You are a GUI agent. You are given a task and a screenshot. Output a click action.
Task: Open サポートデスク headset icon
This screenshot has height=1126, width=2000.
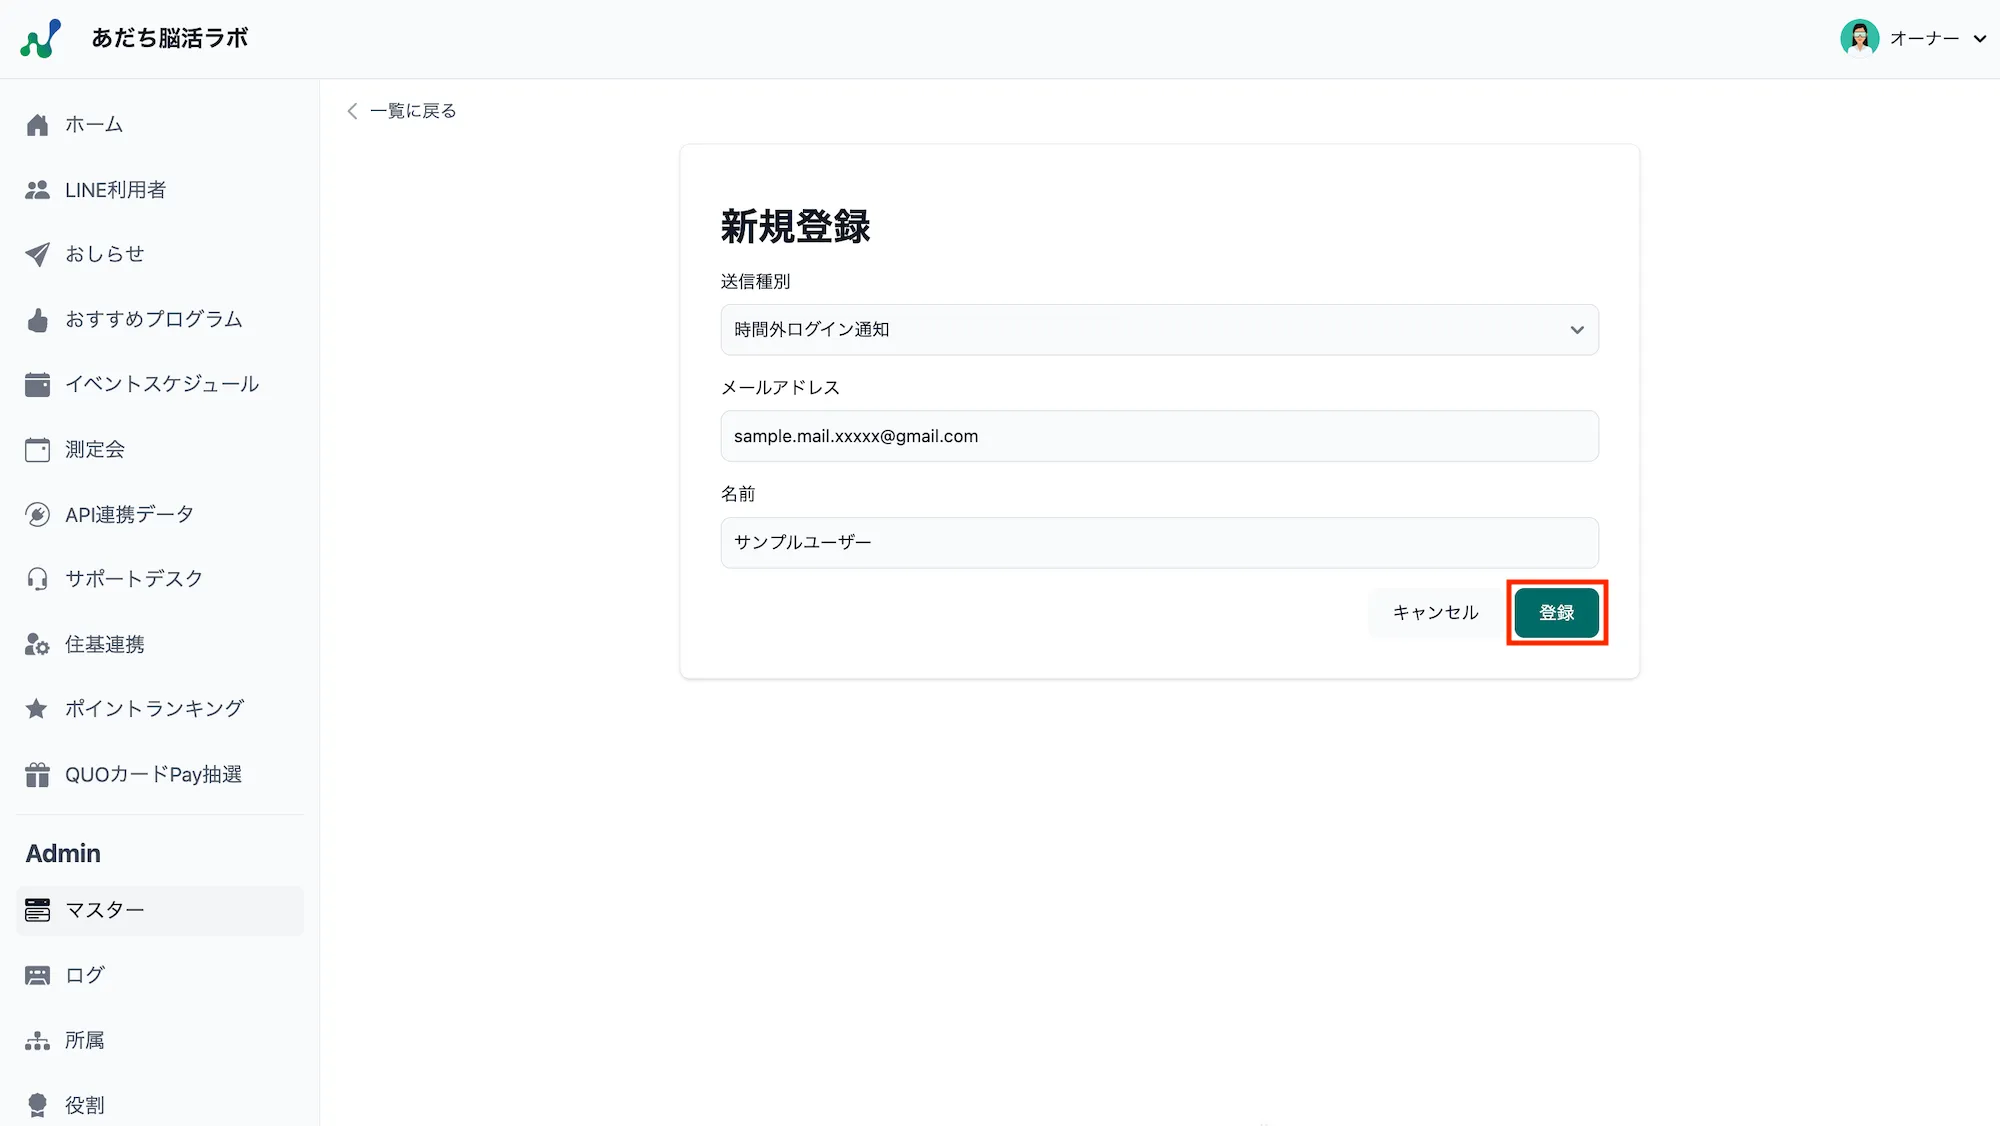pos(37,578)
